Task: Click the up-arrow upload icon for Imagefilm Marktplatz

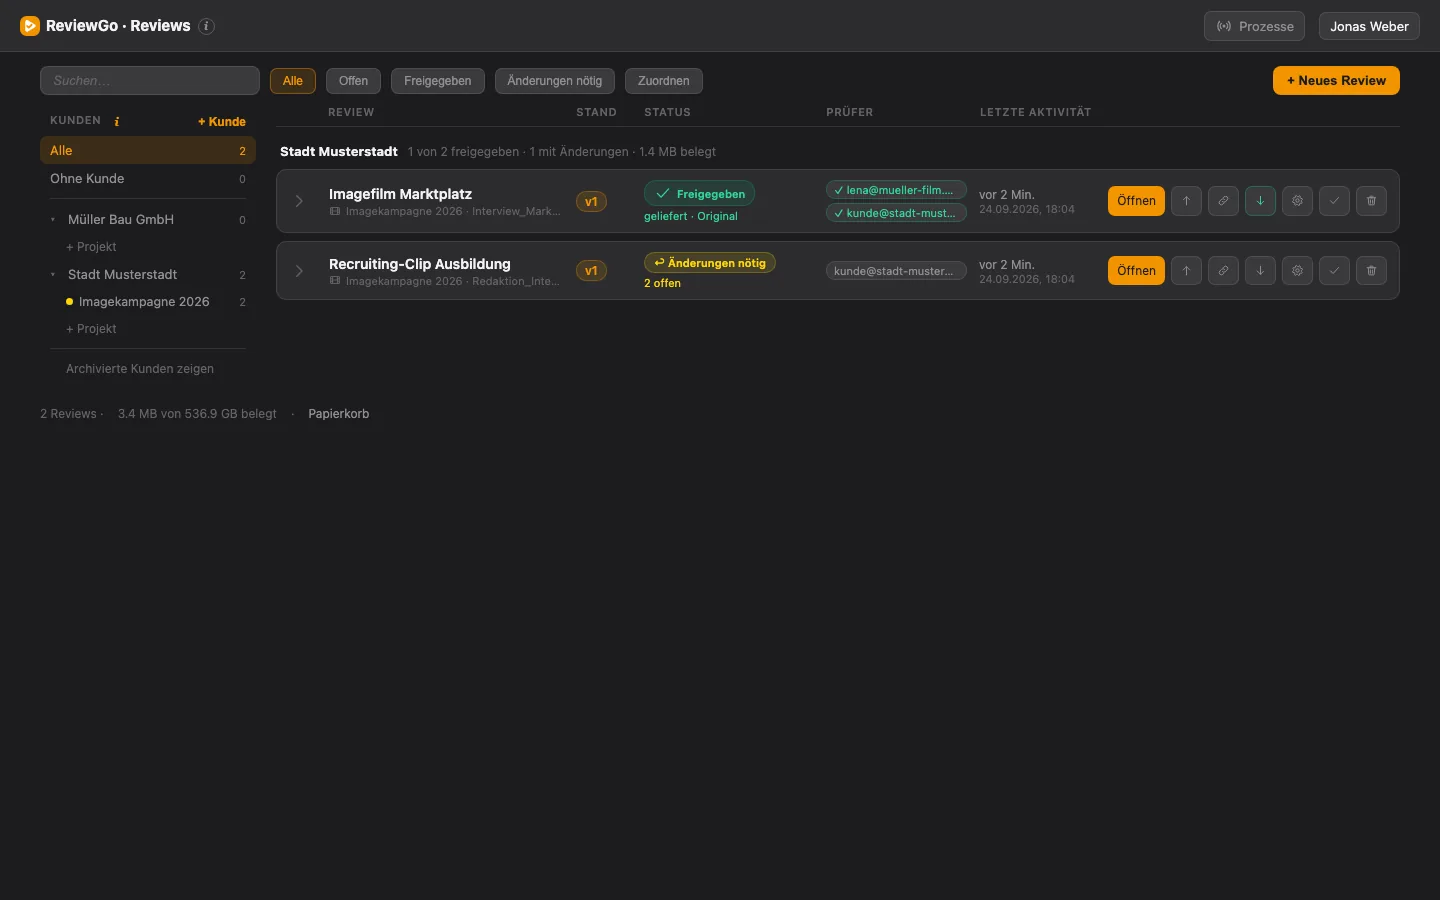Action: coord(1186,201)
